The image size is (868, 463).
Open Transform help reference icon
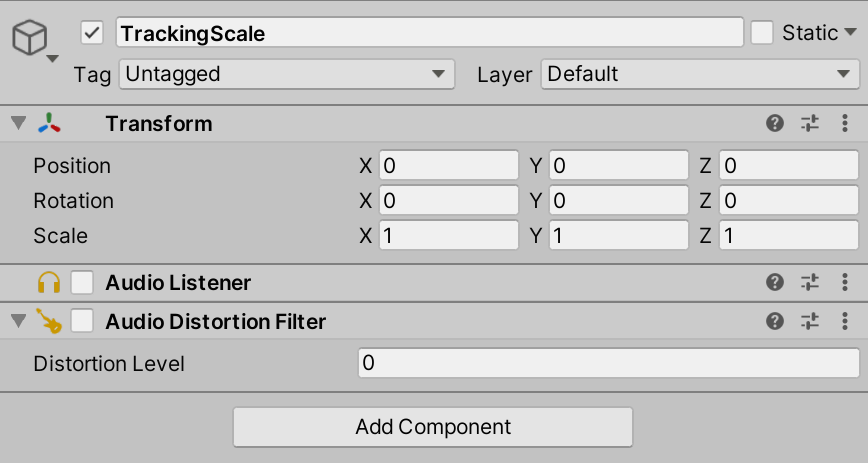click(x=774, y=124)
